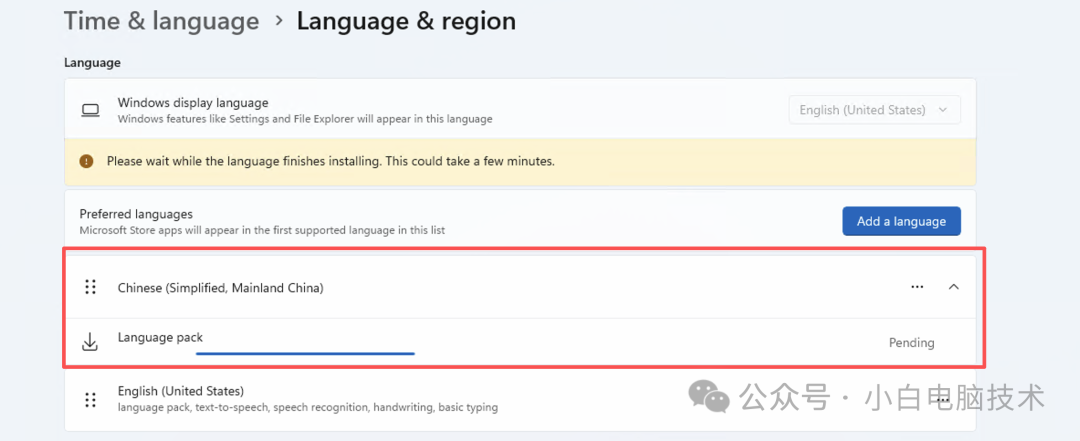1080x441 pixels.
Task: Open more options for Chinese (Simplified)
Action: coord(917,287)
